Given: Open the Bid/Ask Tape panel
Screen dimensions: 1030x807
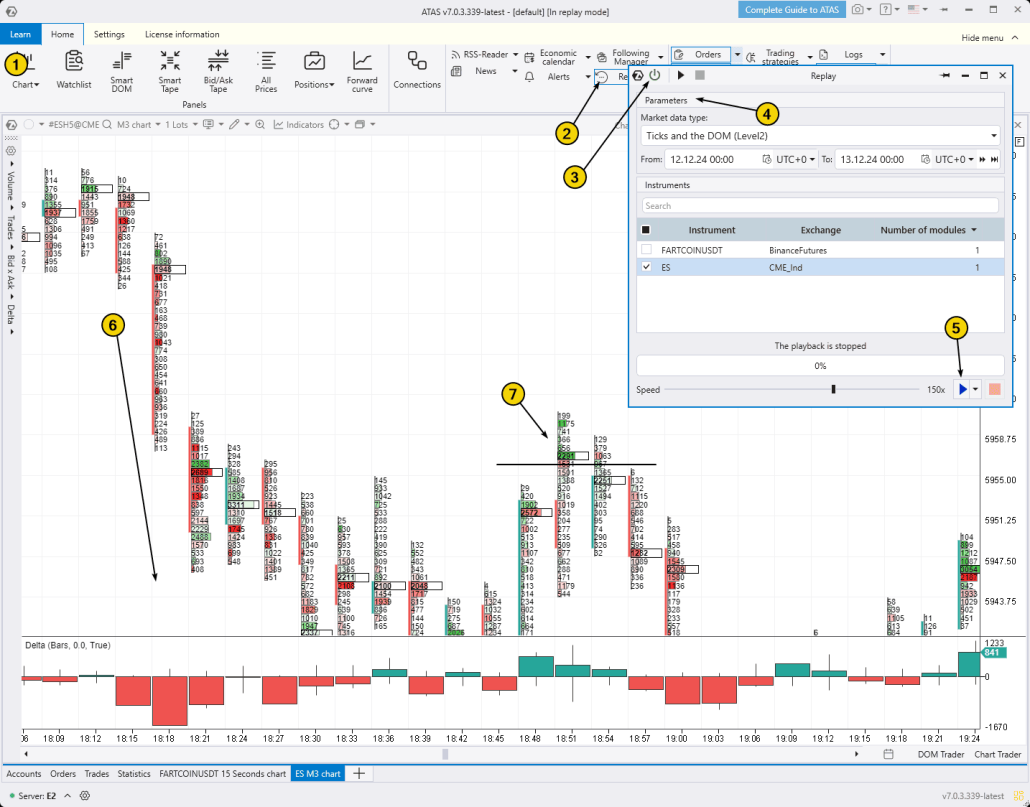Looking at the screenshot, I should [x=217, y=72].
